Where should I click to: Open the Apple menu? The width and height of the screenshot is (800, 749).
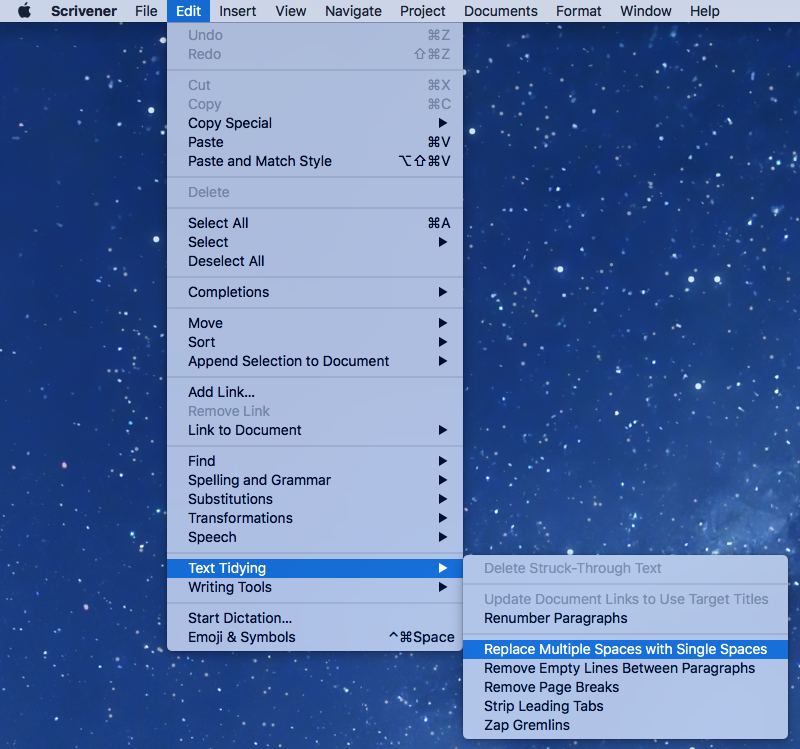pos(24,11)
